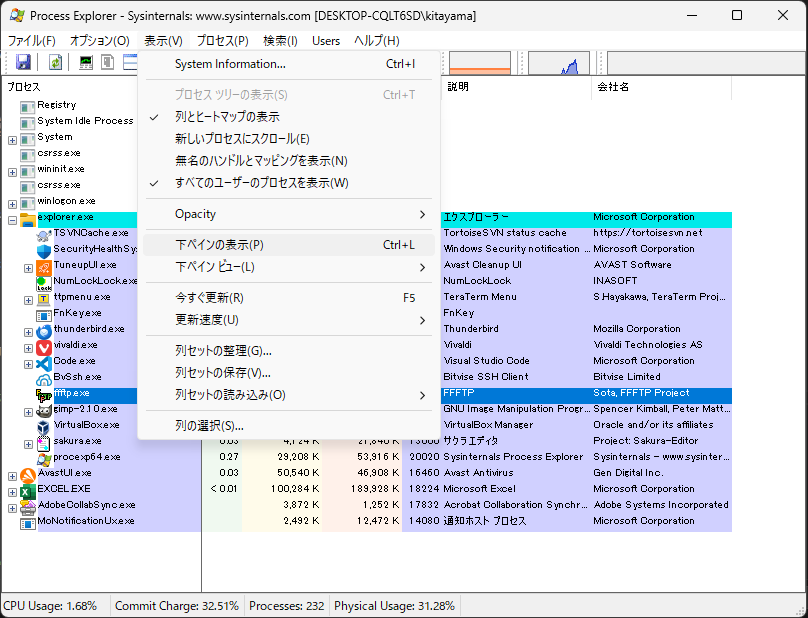The width and height of the screenshot is (808, 618).
Task: Click the NumLockLock.exe lock icon
Action: [44, 283]
